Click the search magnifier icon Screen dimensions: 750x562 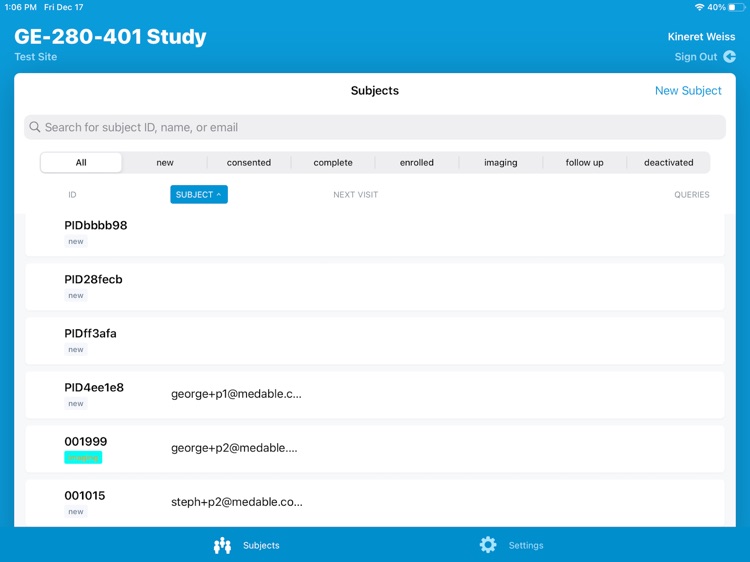coord(34,127)
